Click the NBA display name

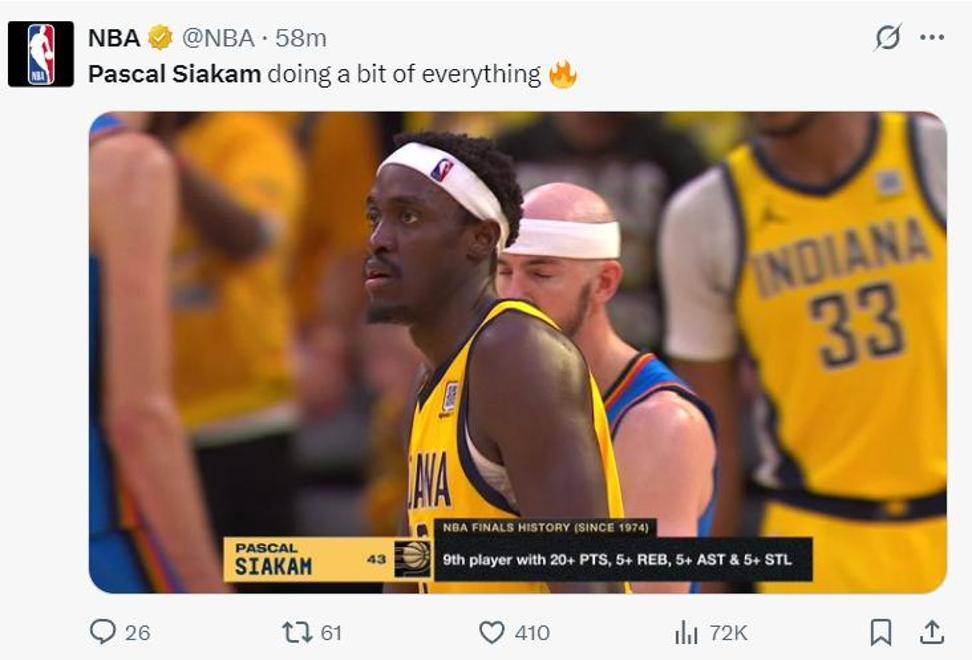coord(114,38)
